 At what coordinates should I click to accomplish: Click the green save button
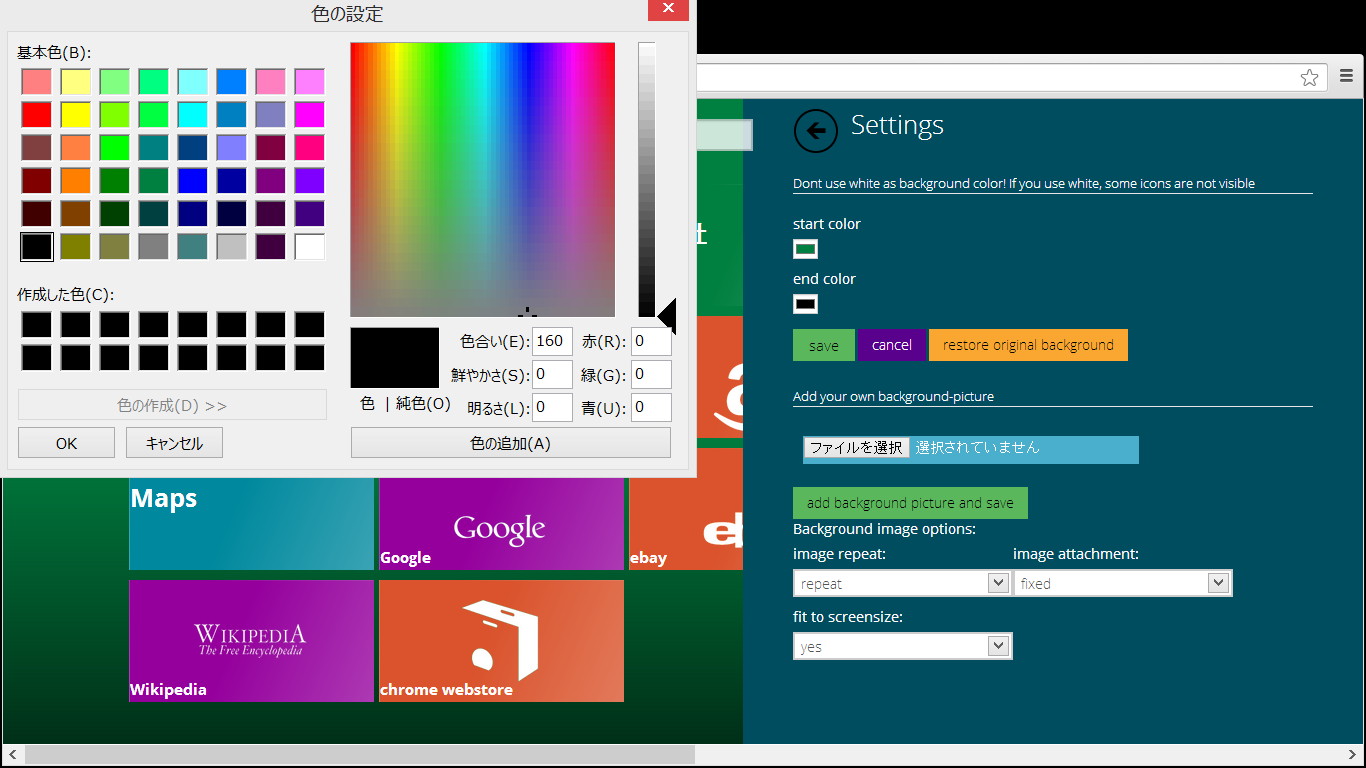tap(824, 345)
